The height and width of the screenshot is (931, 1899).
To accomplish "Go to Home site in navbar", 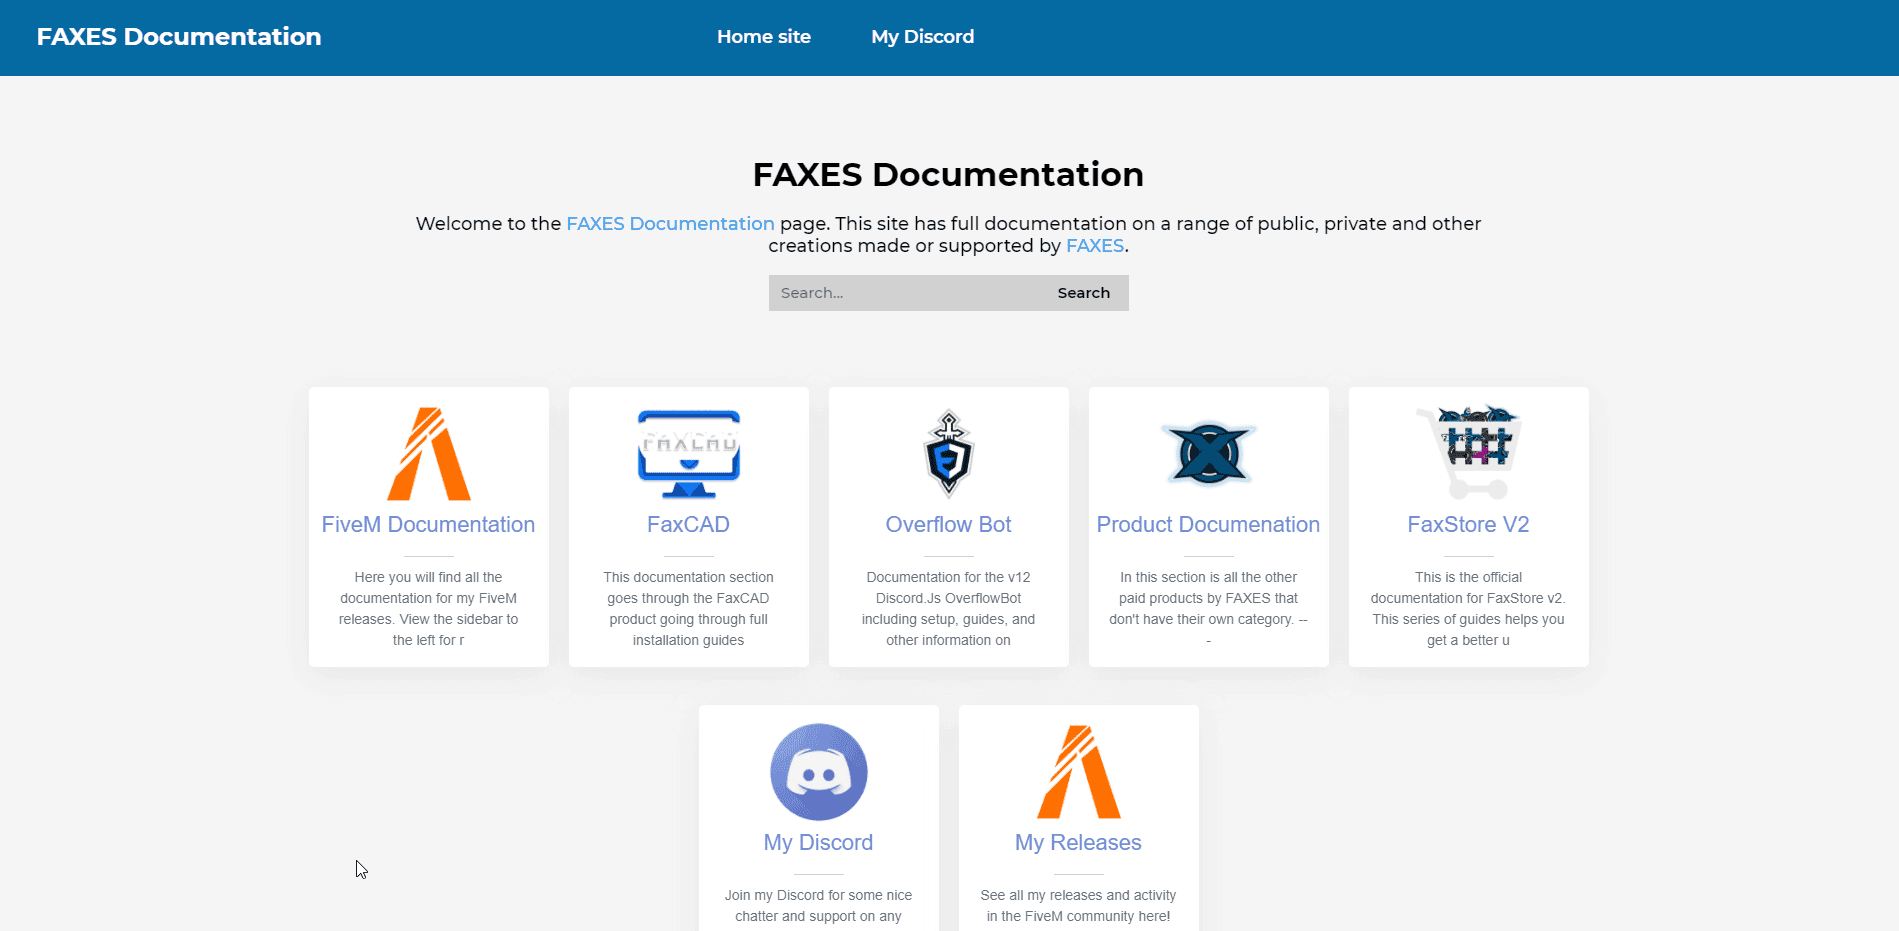I will 764,37.
